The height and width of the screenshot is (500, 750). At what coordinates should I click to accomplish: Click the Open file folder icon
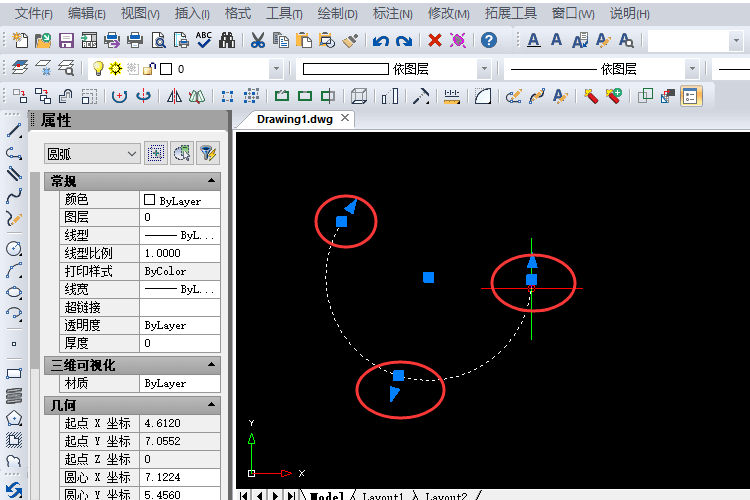pos(43,40)
